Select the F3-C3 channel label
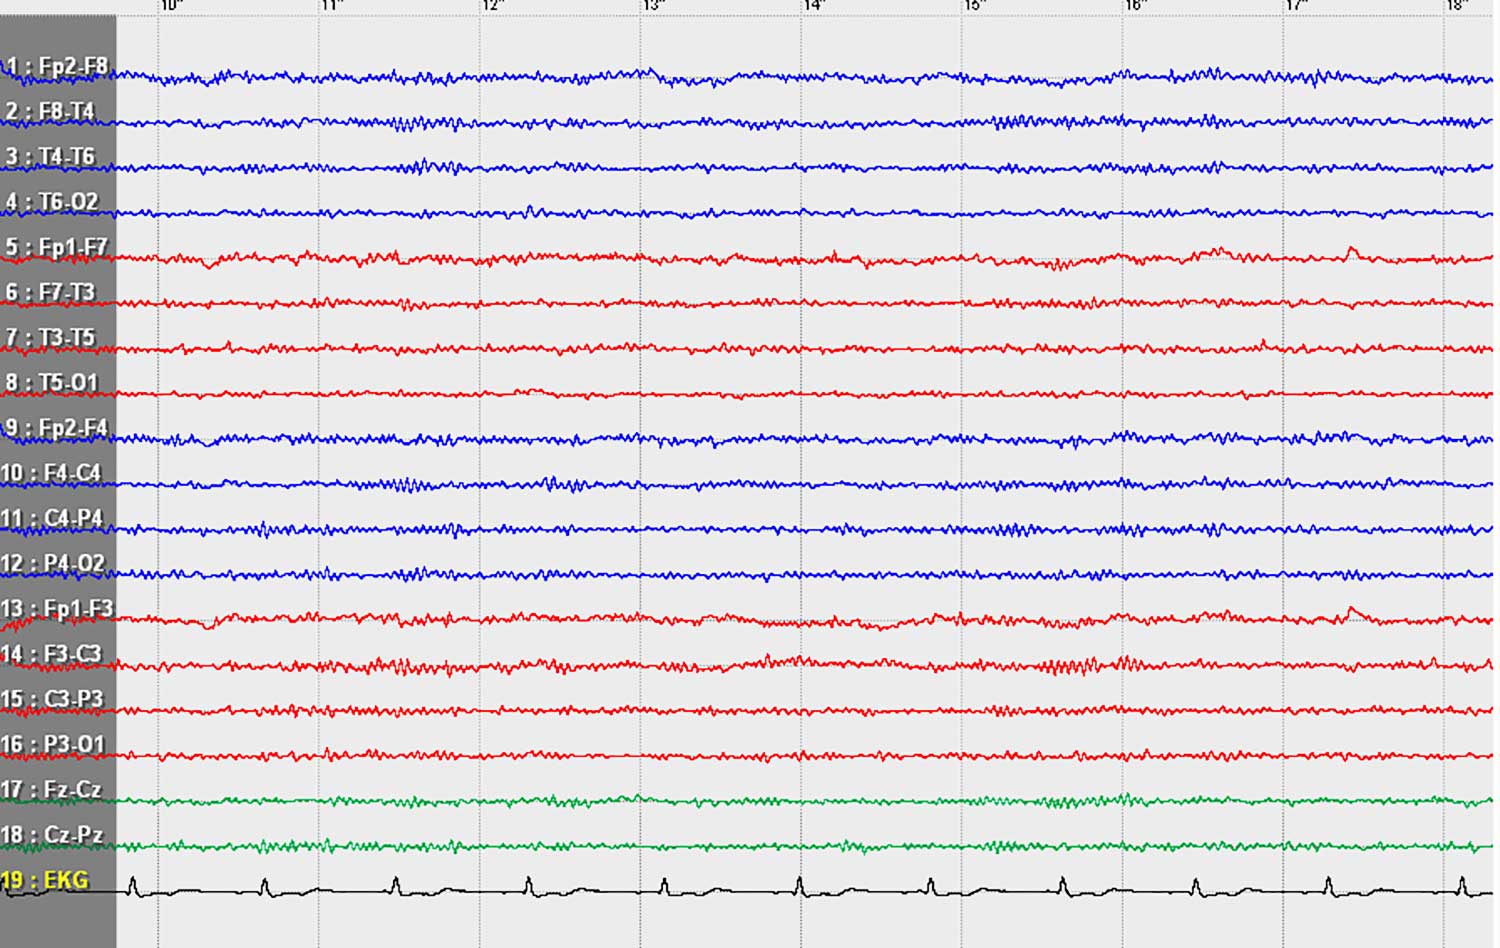 point(52,654)
